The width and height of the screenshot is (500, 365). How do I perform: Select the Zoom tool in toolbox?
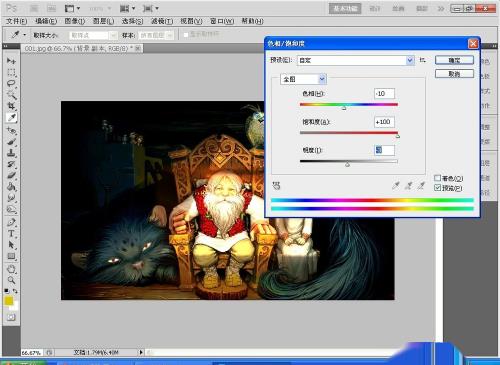(11, 280)
